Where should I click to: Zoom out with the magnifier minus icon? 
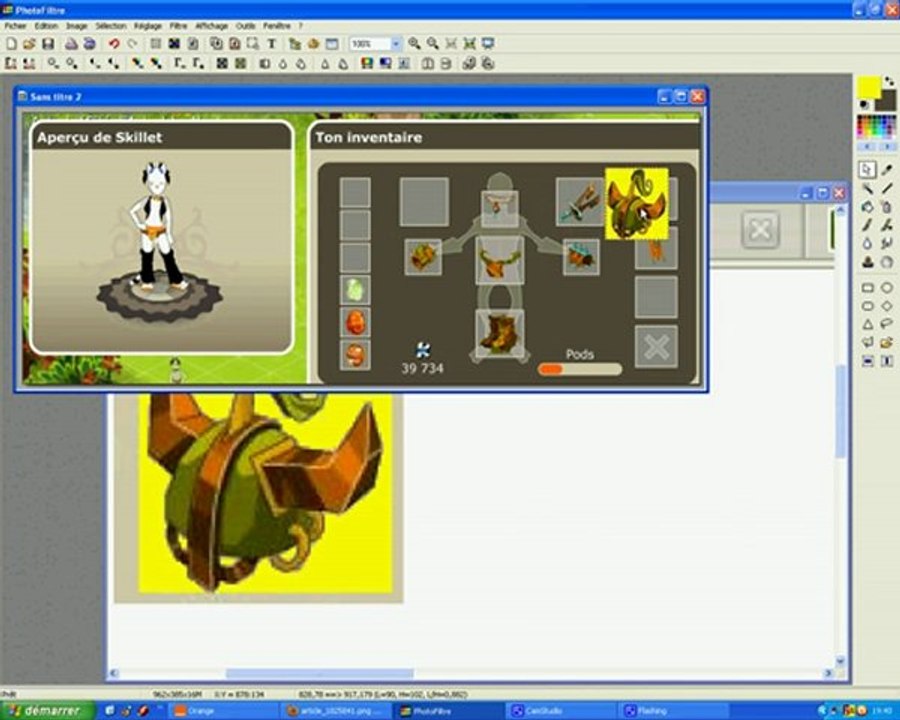point(432,44)
